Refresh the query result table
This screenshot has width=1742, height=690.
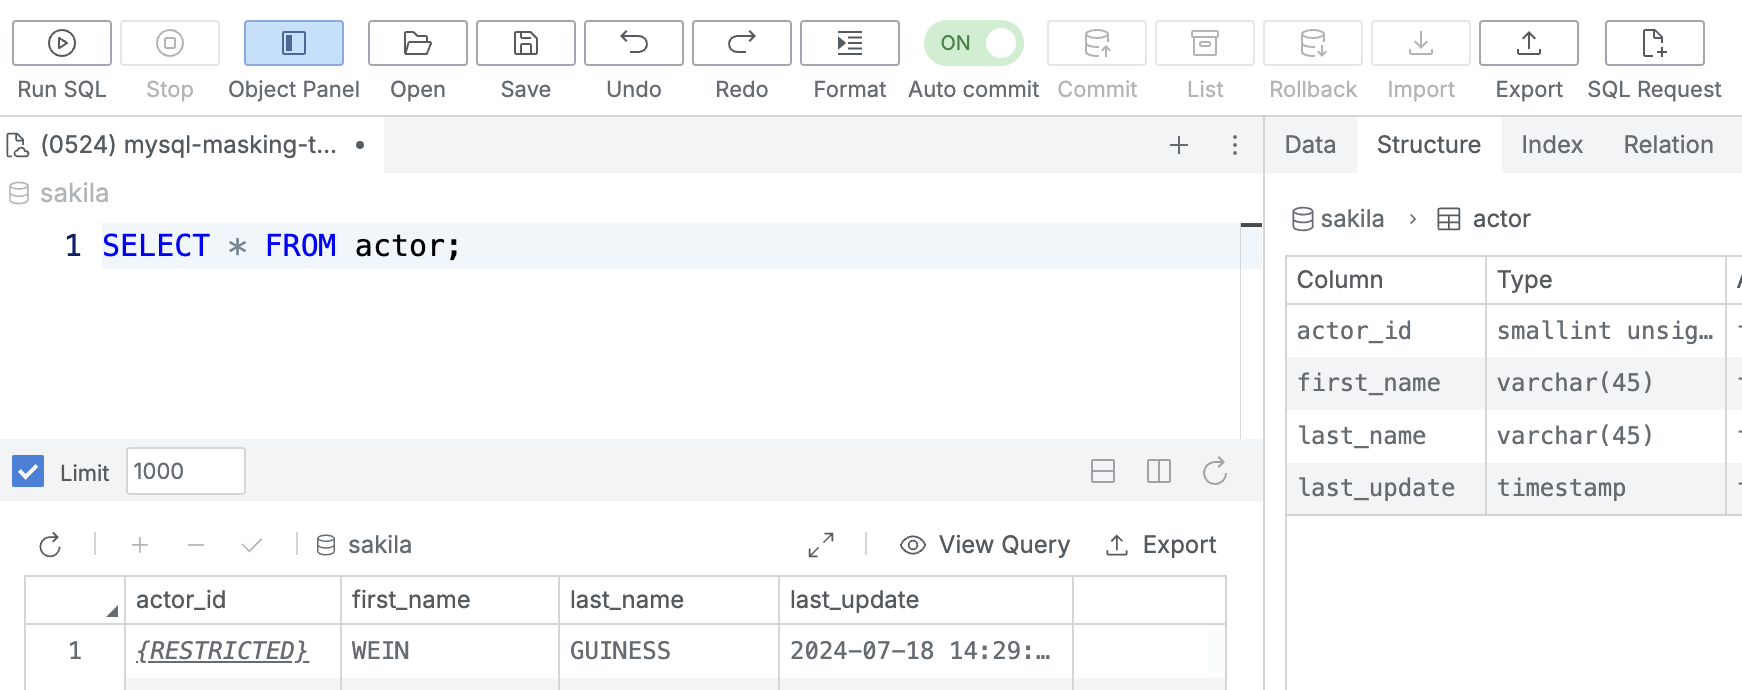point(50,545)
